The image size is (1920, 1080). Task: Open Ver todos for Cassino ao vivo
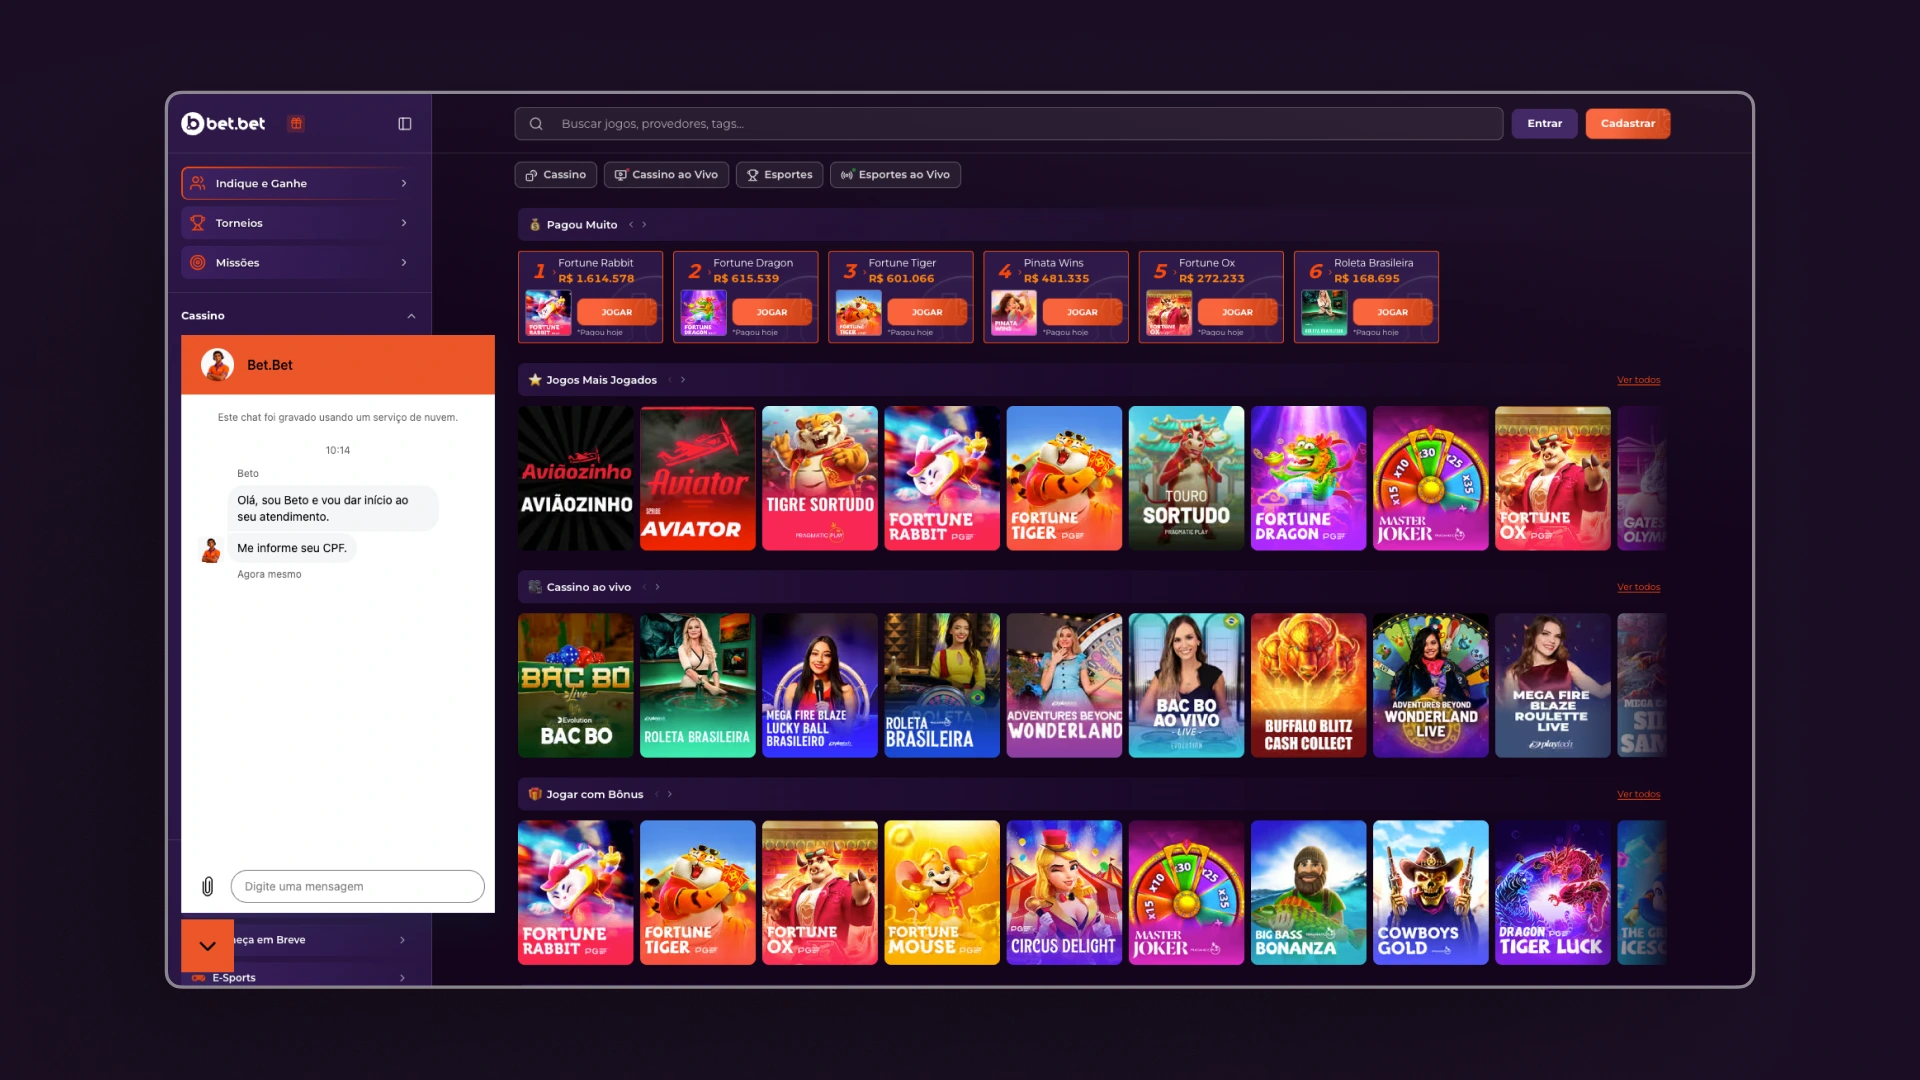pyautogui.click(x=1638, y=587)
